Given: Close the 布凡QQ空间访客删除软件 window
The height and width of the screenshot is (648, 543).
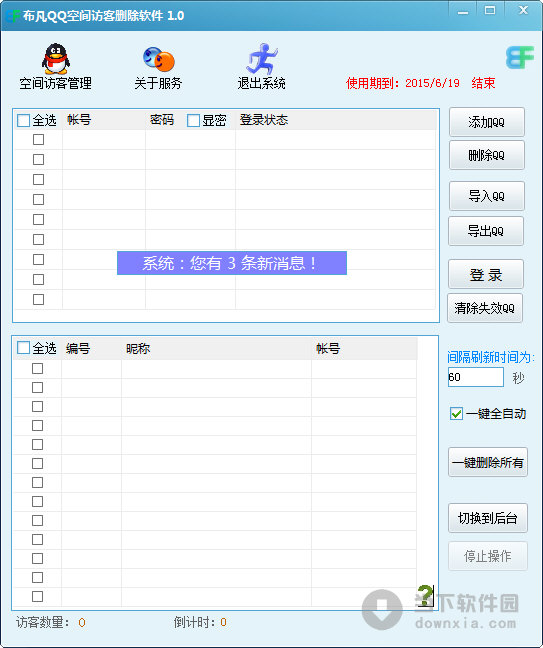Looking at the screenshot, I should coord(523,11).
